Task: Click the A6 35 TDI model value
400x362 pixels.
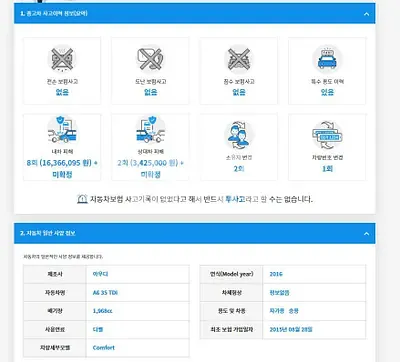Action: pyautogui.click(x=105, y=293)
